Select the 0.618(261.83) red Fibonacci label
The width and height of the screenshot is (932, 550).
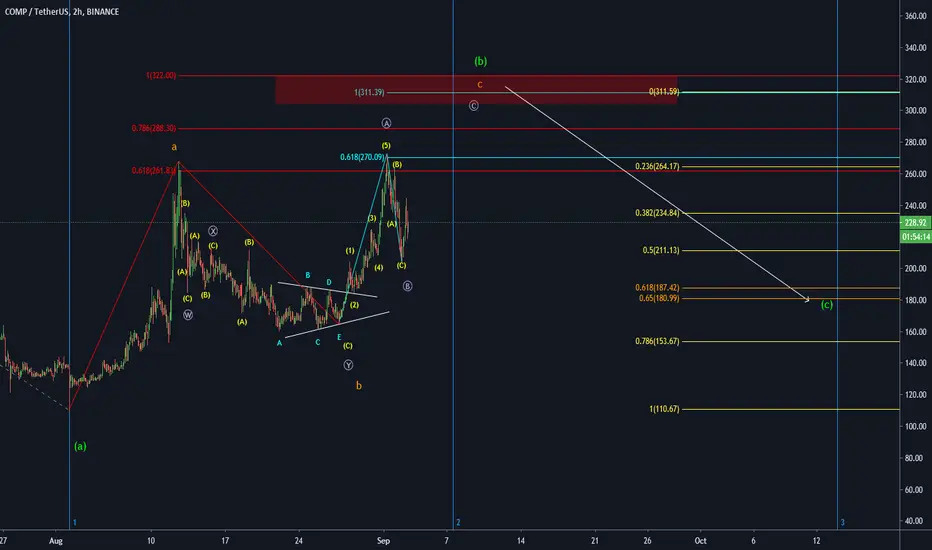click(x=154, y=171)
